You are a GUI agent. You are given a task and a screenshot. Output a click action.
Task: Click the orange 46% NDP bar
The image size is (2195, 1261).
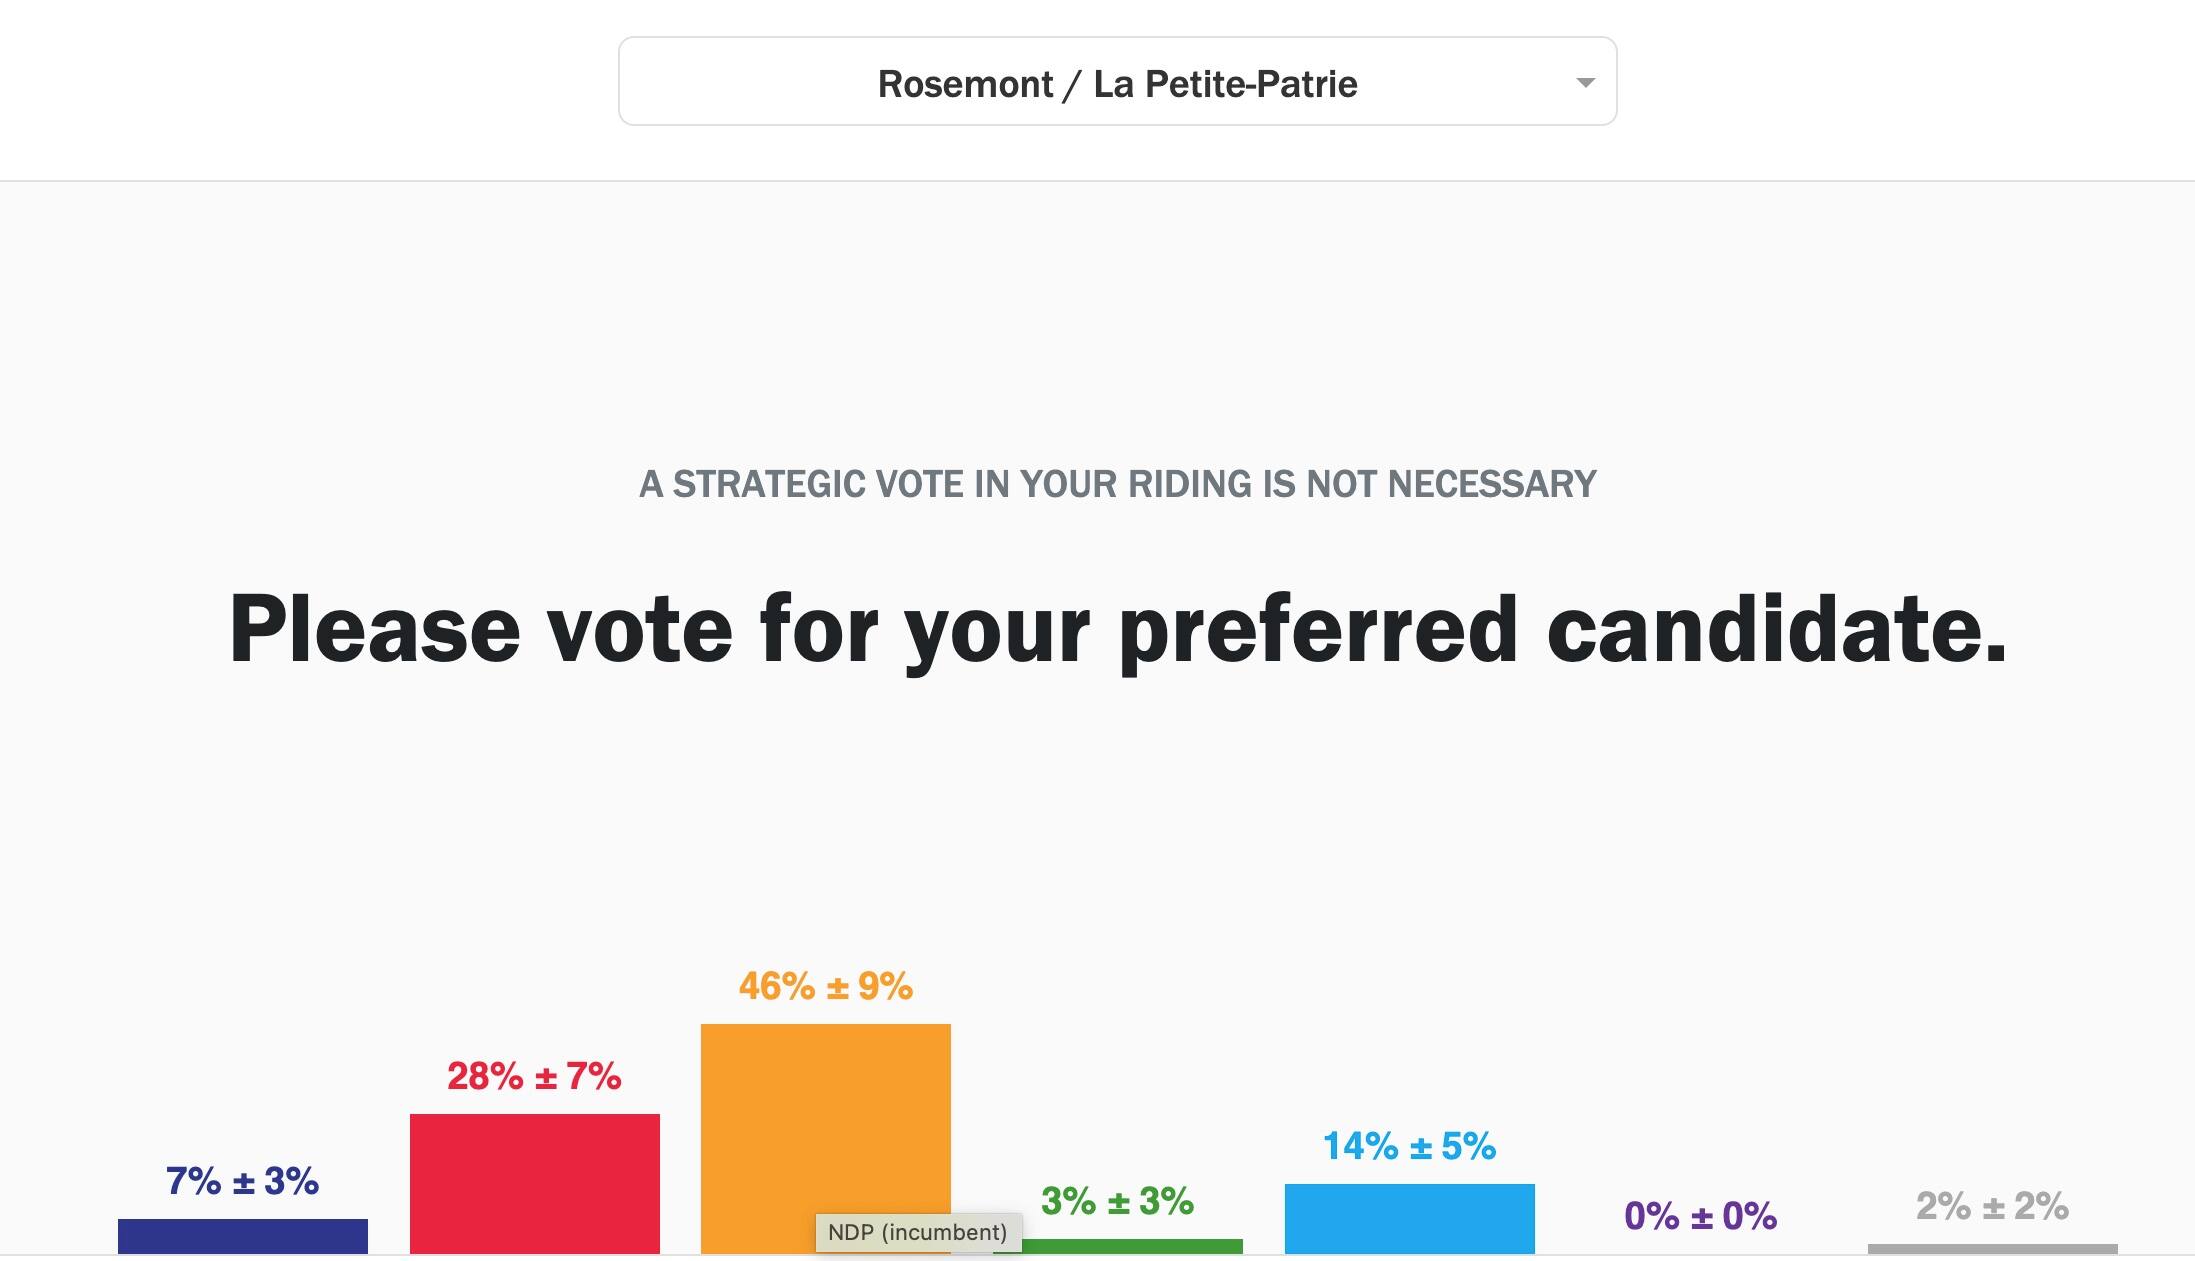[x=826, y=1120]
